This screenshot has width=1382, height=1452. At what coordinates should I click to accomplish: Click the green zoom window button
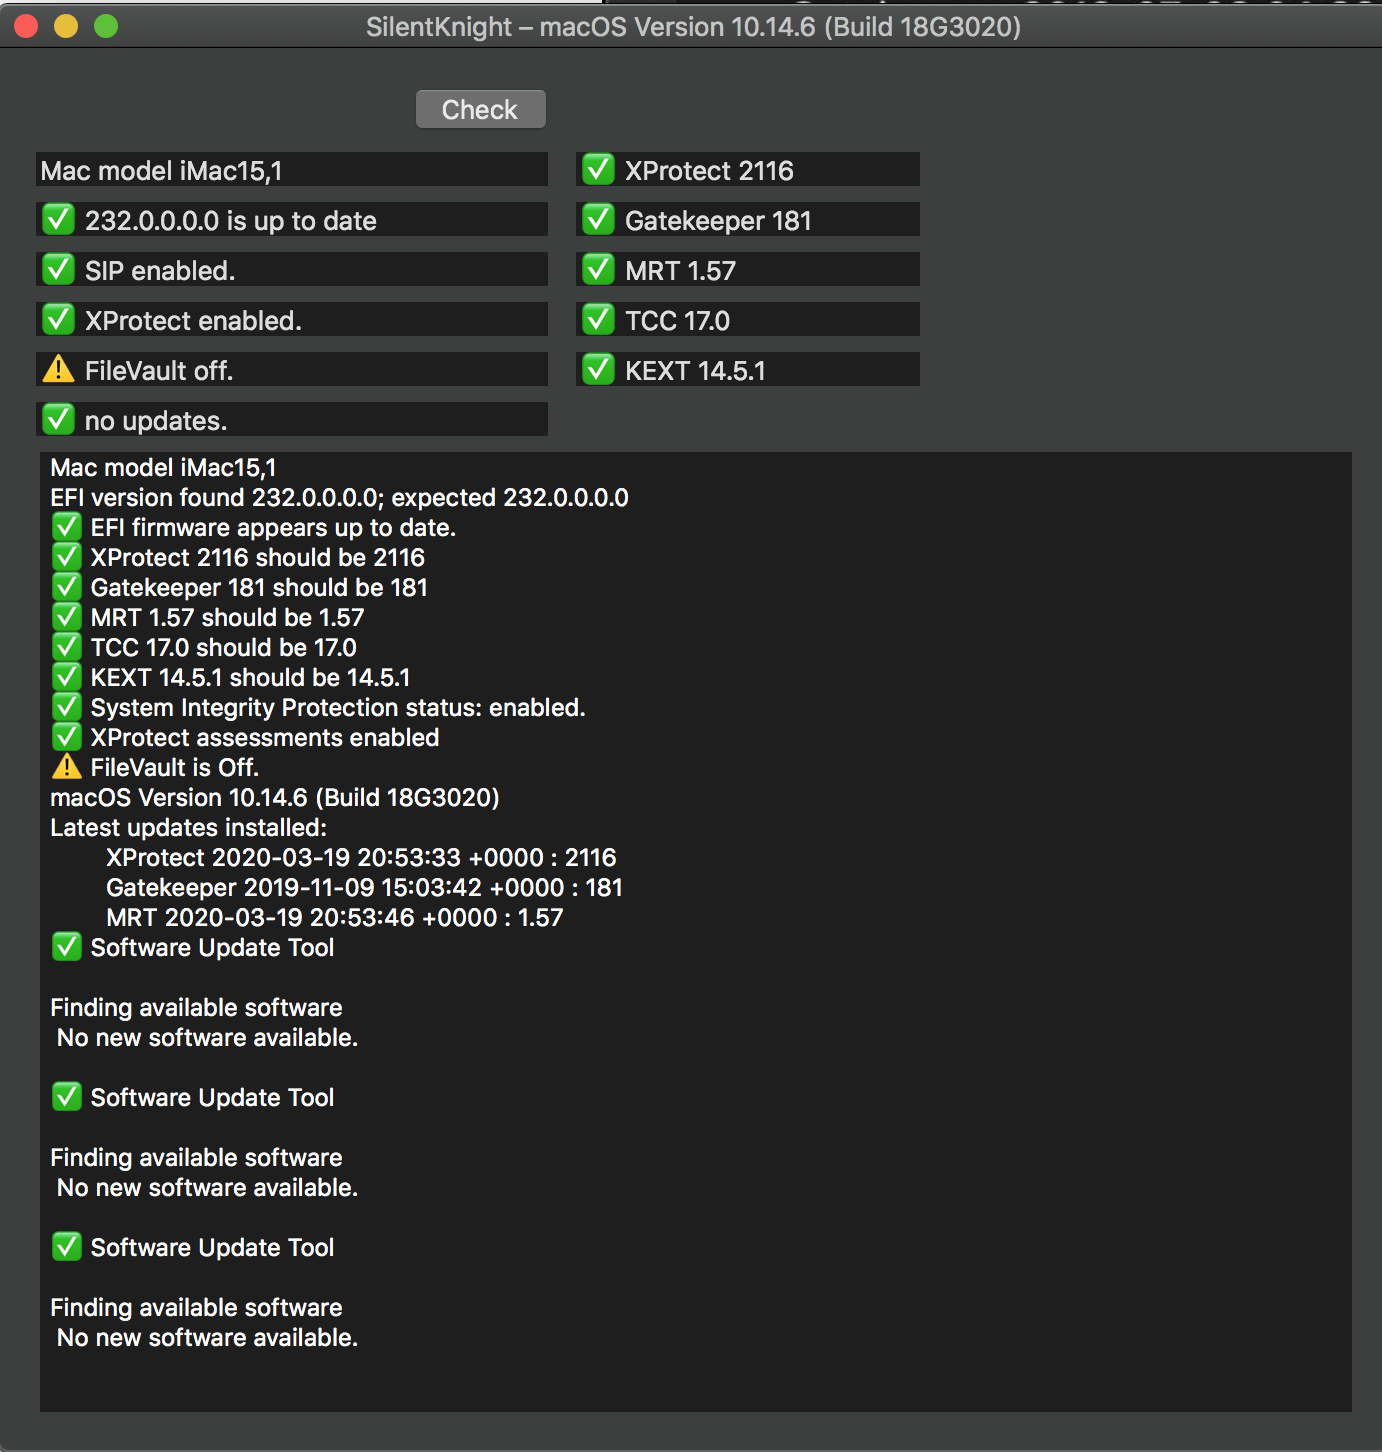106,26
